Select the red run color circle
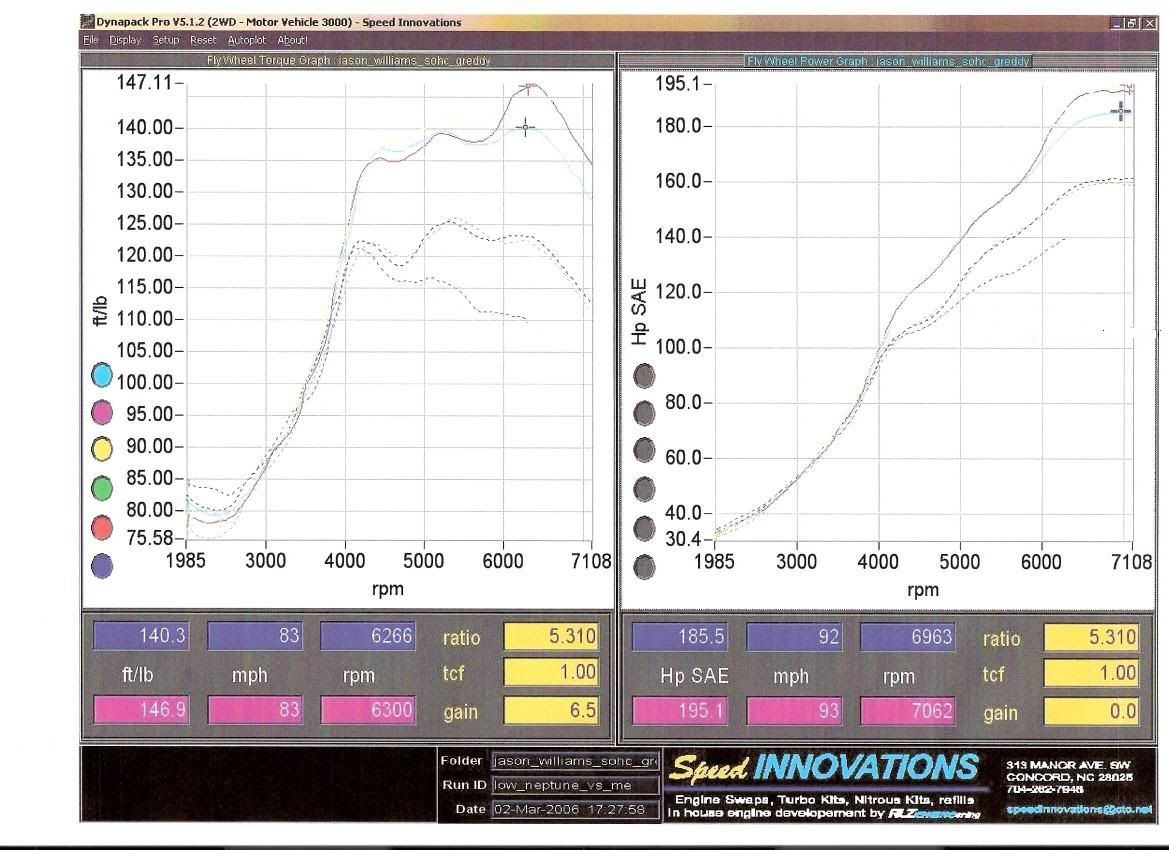Screen dimensions: 1169x850 [103, 527]
